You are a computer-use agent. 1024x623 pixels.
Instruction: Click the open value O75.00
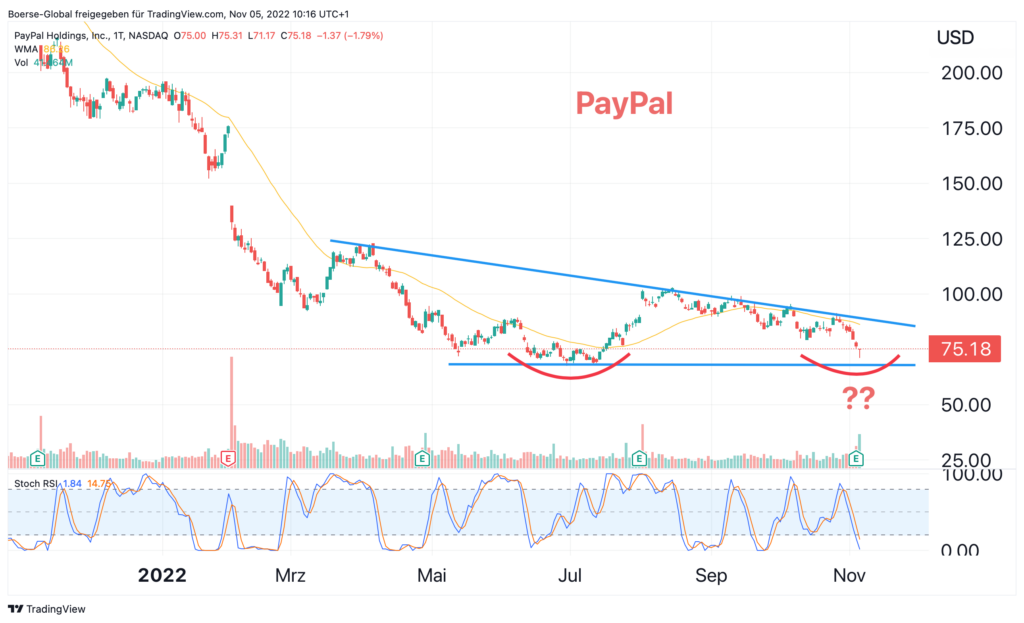[x=189, y=36]
